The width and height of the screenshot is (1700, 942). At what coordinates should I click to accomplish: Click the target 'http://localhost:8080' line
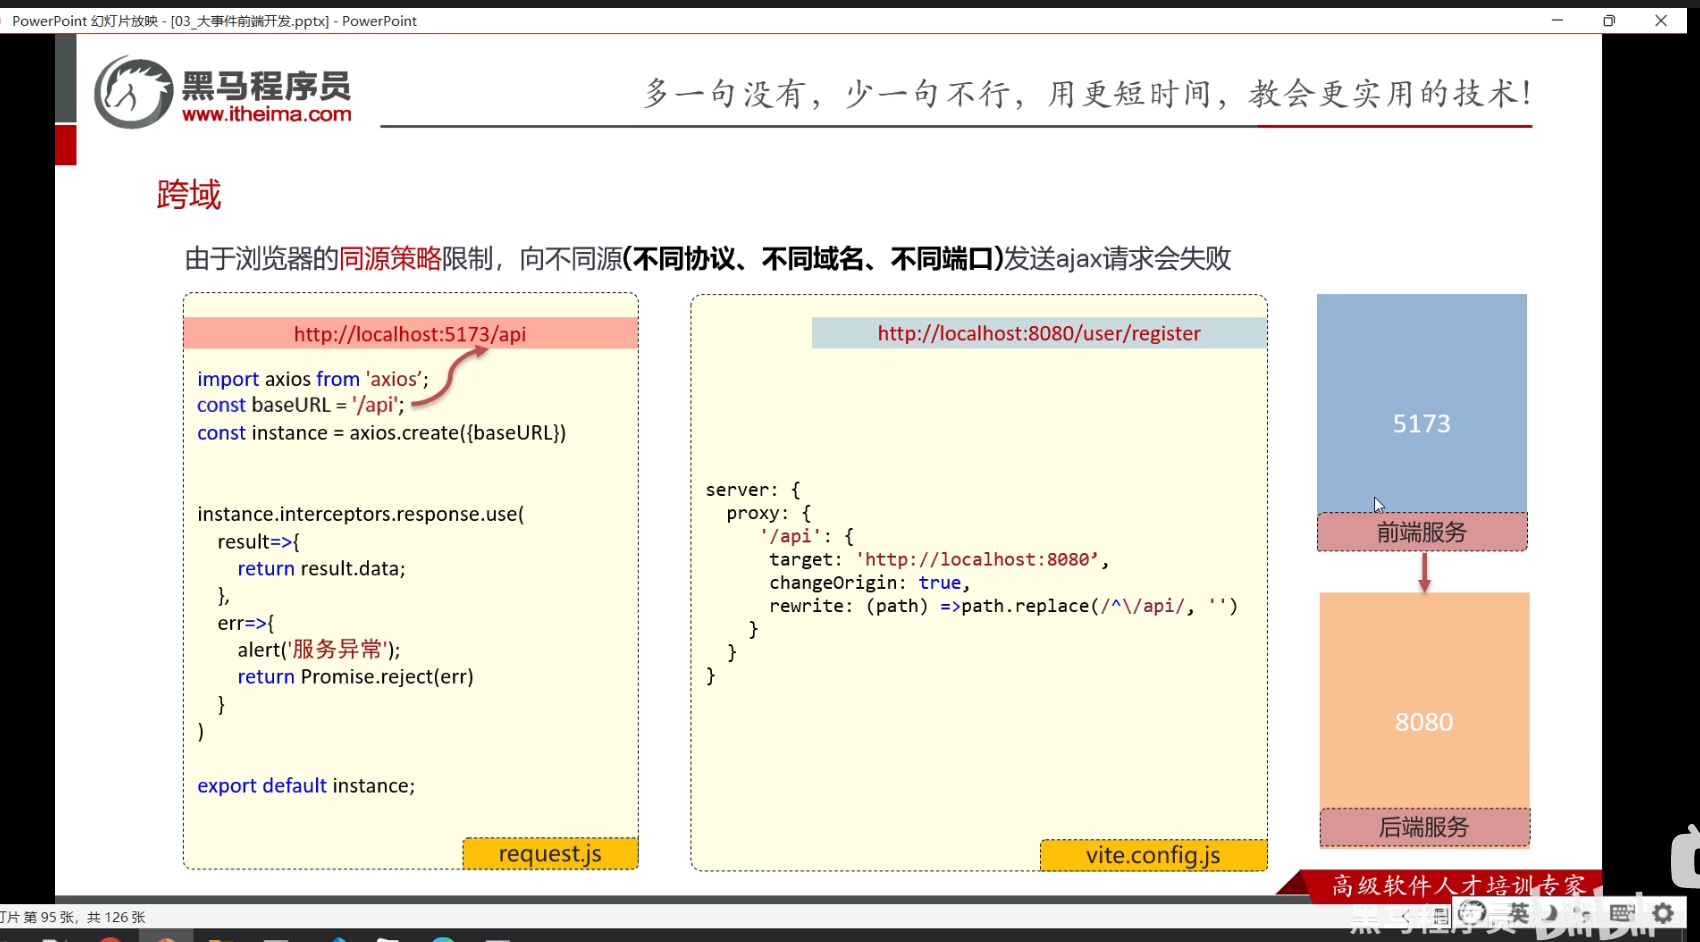(x=939, y=560)
